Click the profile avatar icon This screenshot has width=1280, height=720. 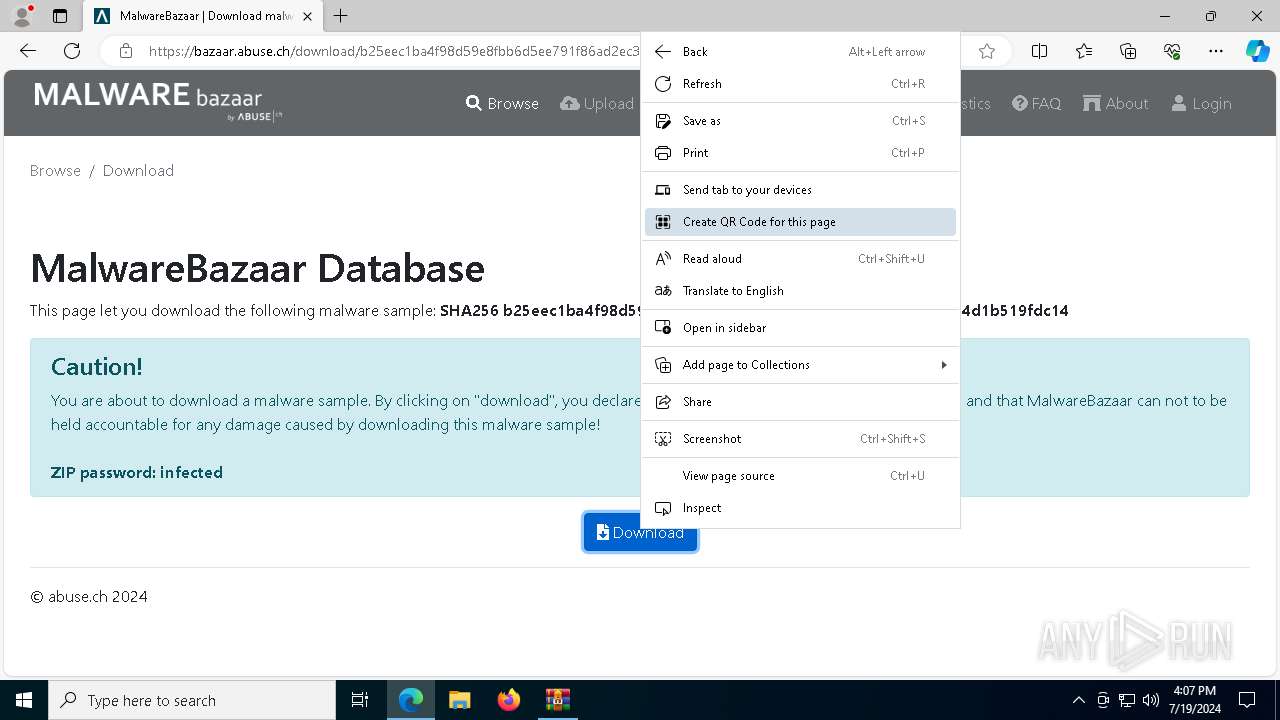[x=23, y=16]
